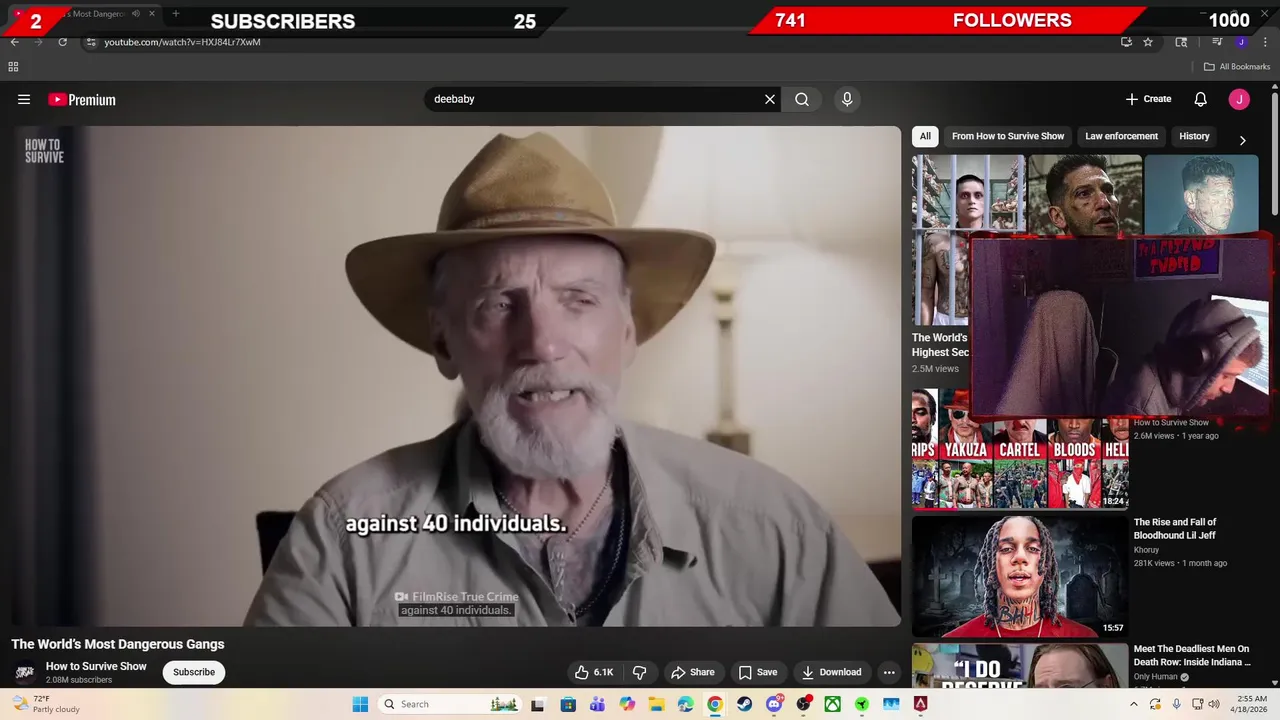Open Chrome from the taskbar
The width and height of the screenshot is (1280, 720).
[x=715, y=704]
